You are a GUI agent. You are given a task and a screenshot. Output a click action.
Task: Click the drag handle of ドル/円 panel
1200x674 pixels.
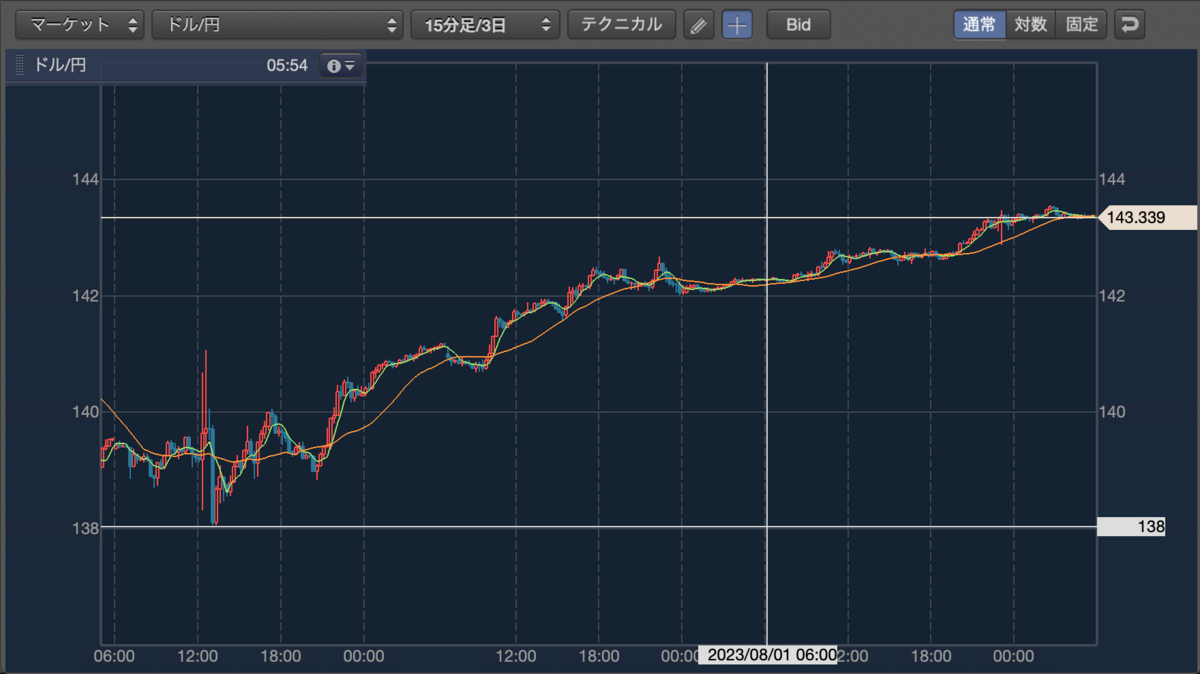click(19, 66)
